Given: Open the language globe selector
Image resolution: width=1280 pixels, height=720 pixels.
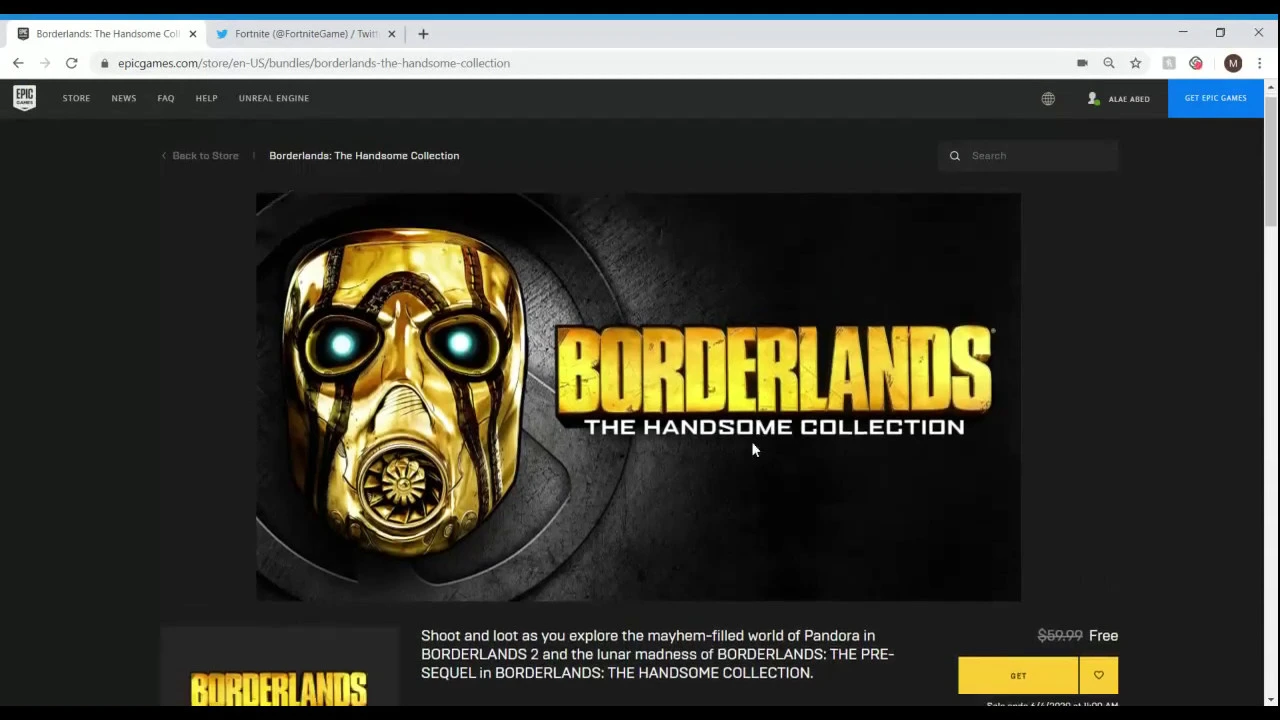Looking at the screenshot, I should click(x=1048, y=98).
